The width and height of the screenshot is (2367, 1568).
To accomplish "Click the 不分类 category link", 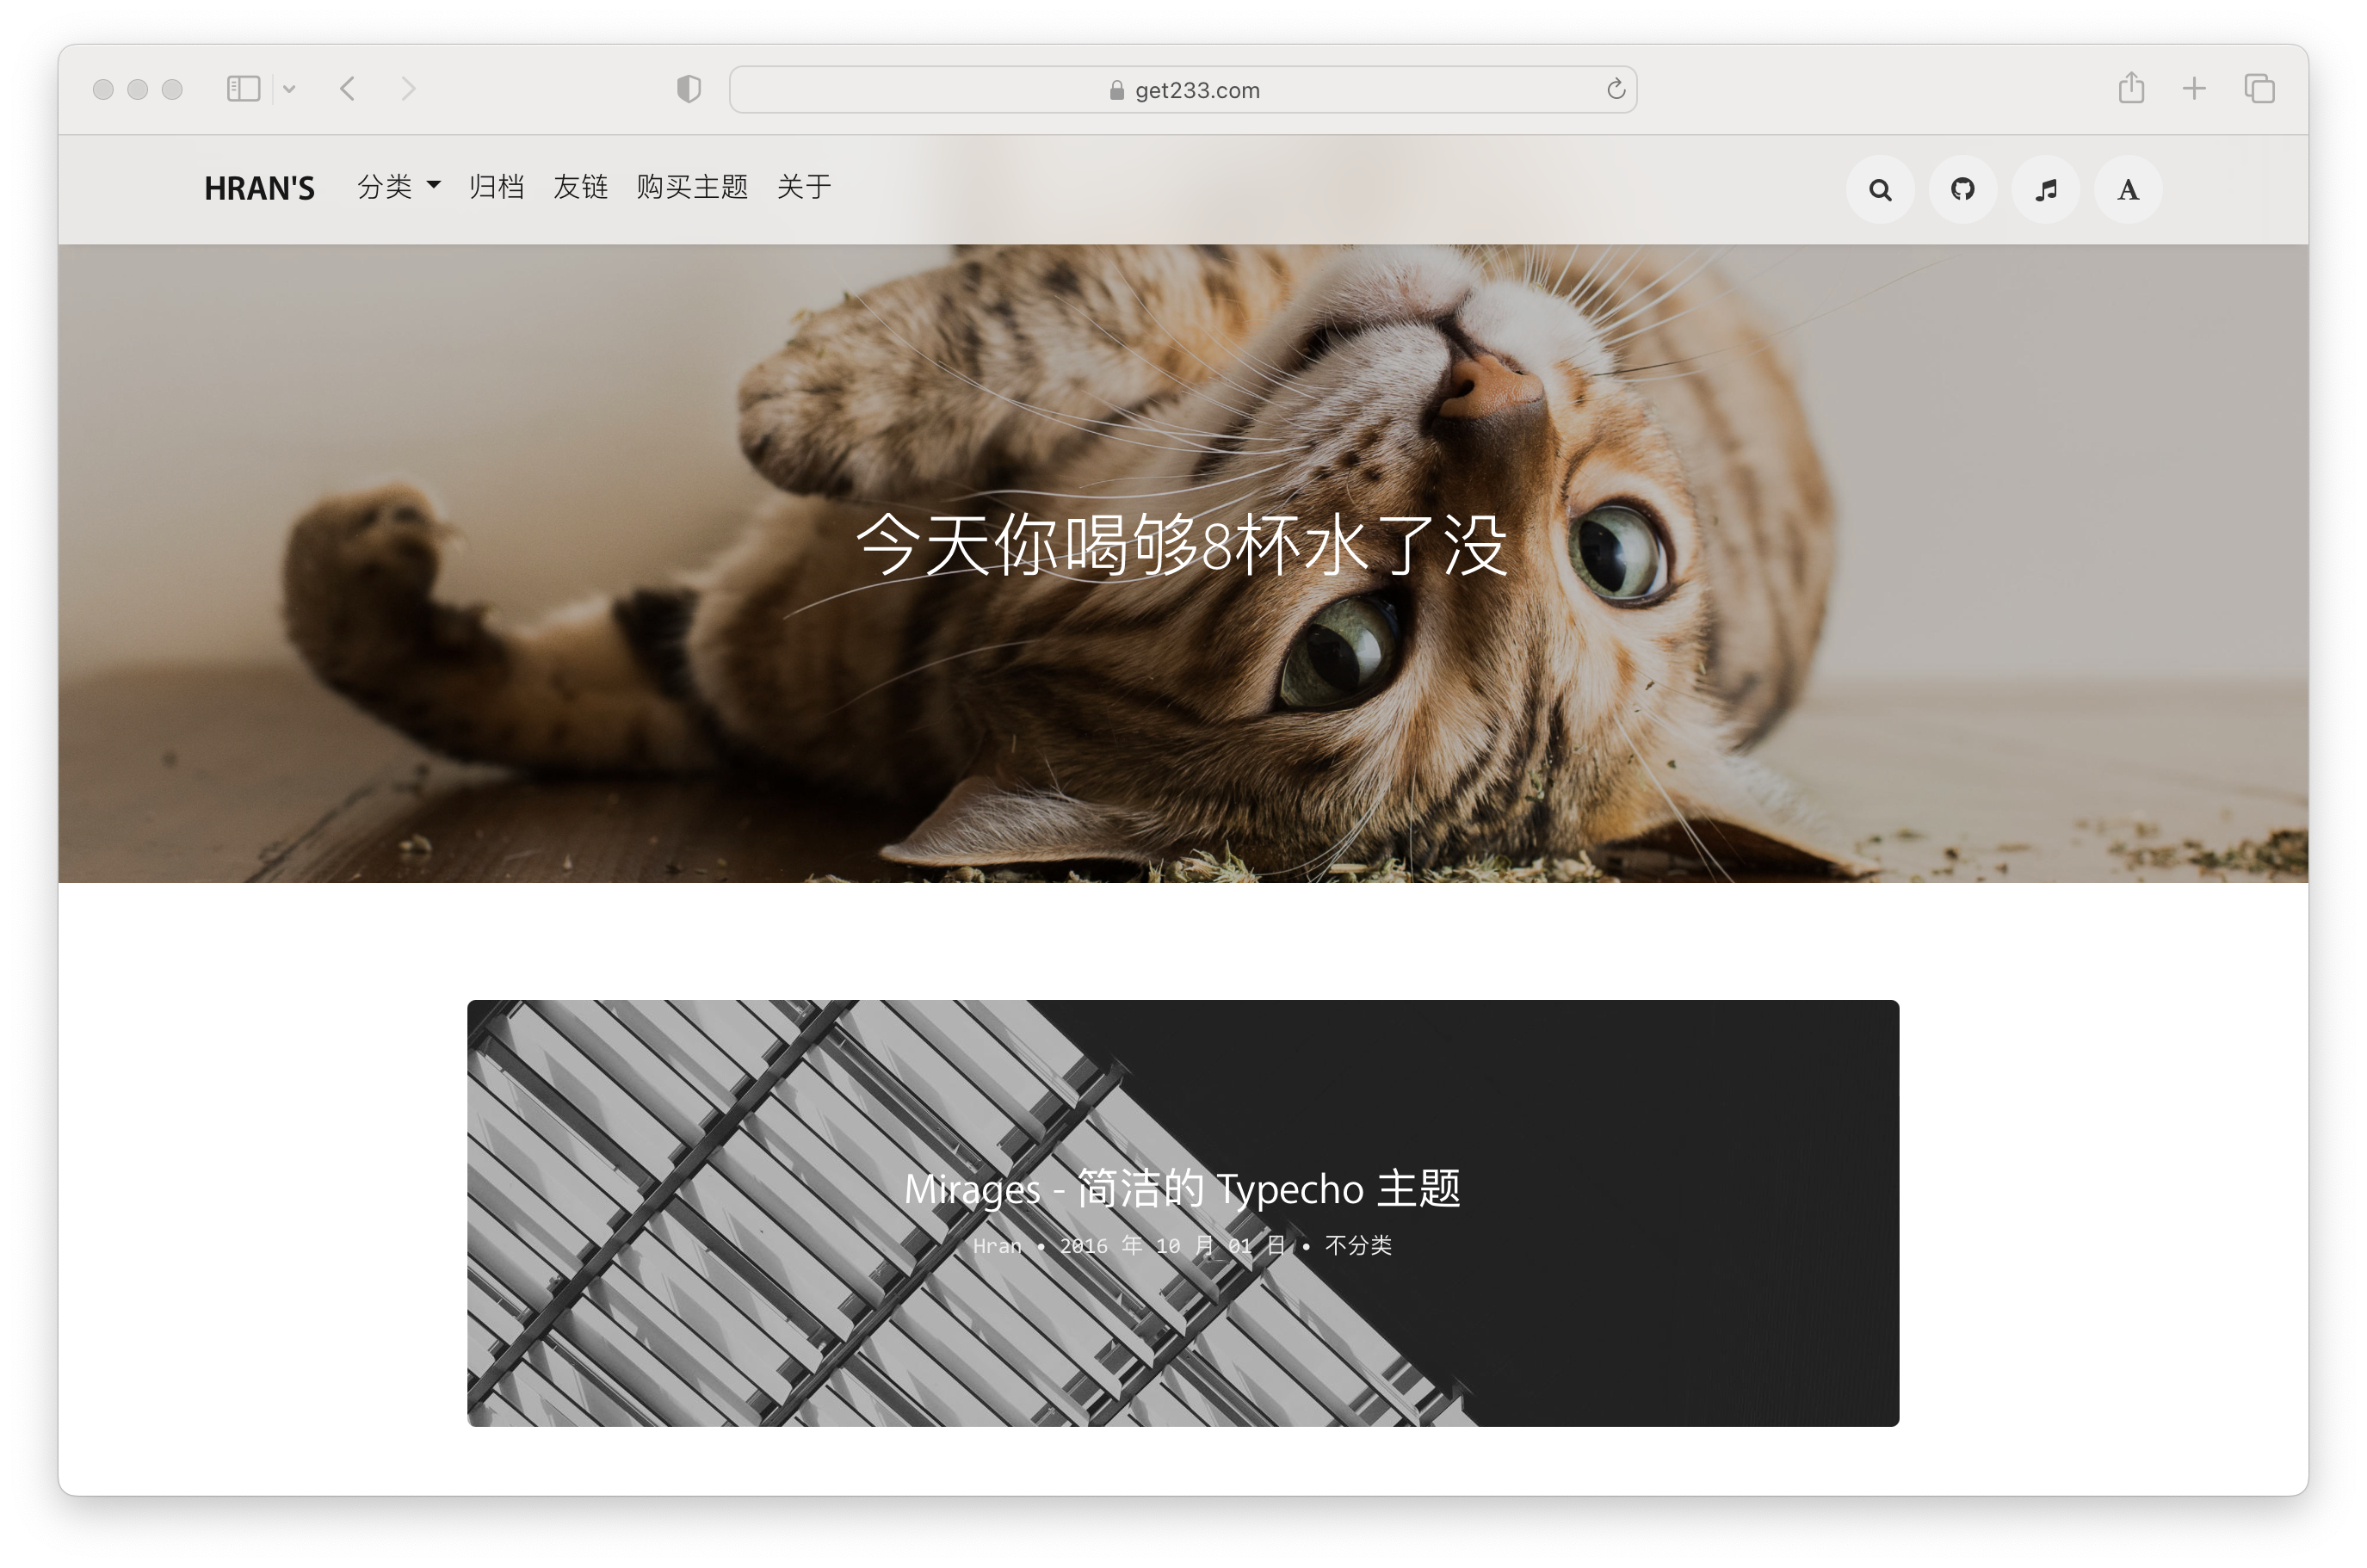I will pyautogui.click(x=1358, y=1245).
